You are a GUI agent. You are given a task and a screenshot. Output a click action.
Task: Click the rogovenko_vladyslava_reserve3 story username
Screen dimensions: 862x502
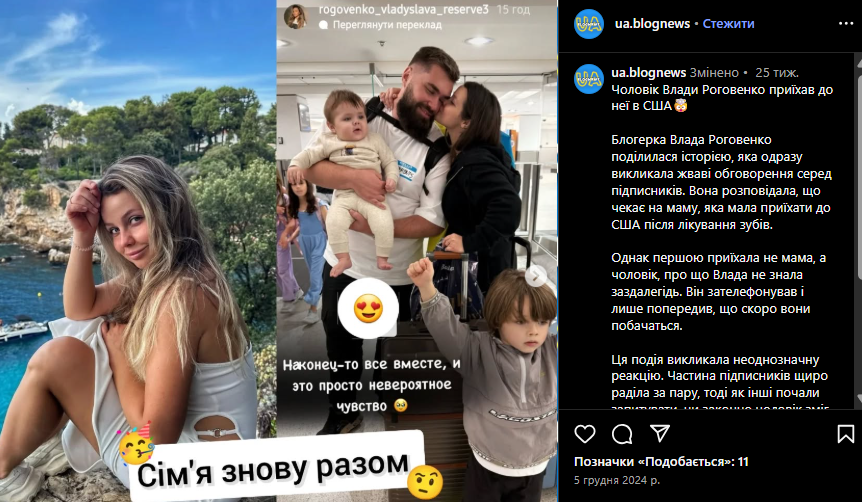click(x=404, y=9)
